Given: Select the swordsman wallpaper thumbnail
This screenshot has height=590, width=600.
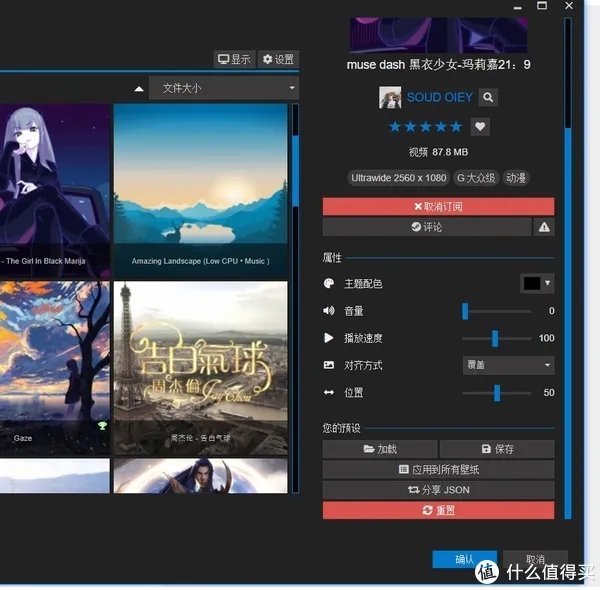Looking at the screenshot, I should pos(201,476).
